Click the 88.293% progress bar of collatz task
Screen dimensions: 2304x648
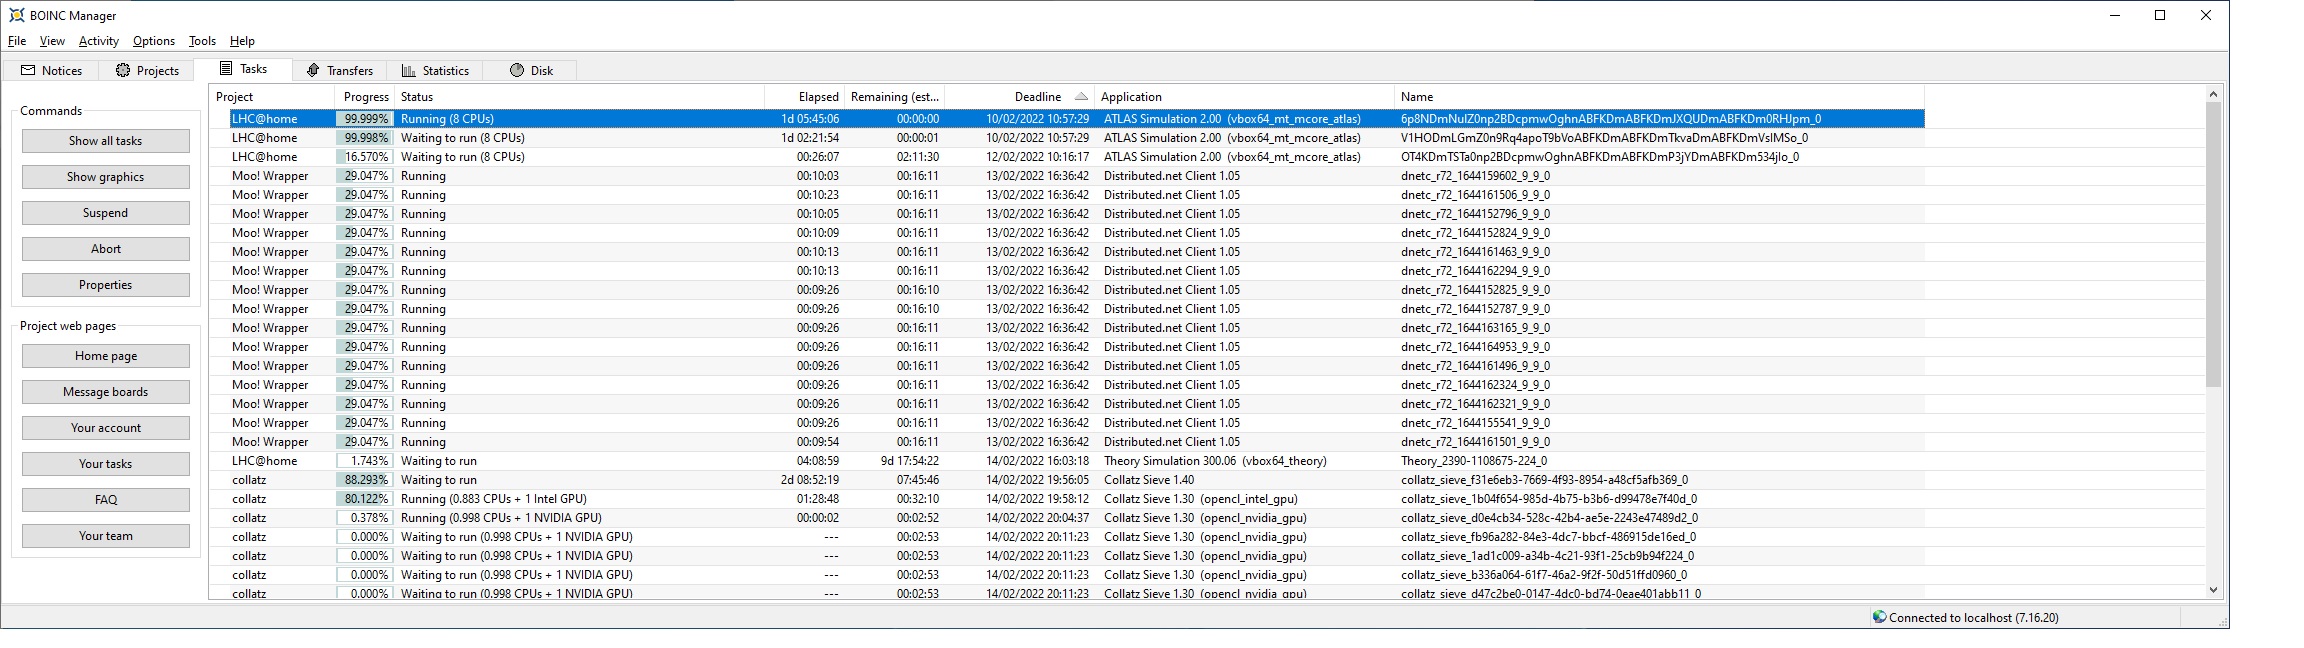[x=364, y=480]
